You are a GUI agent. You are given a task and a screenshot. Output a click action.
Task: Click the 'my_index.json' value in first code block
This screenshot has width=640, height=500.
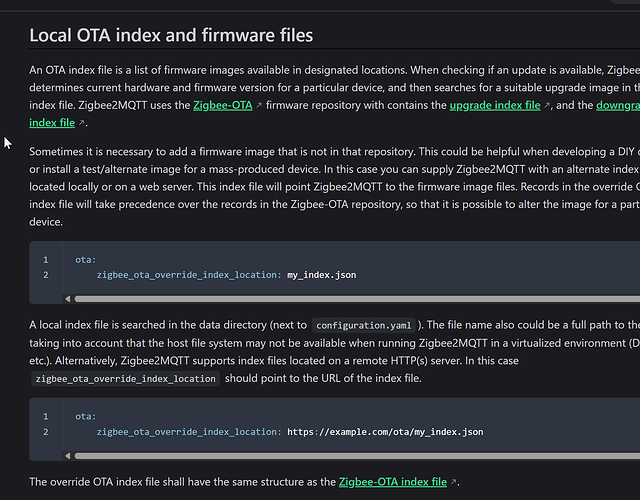point(322,275)
